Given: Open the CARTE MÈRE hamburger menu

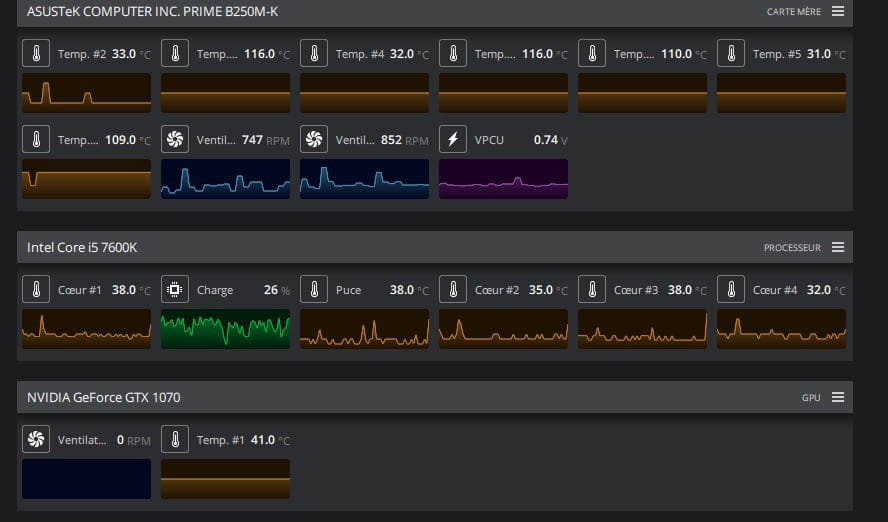Looking at the screenshot, I should (x=838, y=11).
